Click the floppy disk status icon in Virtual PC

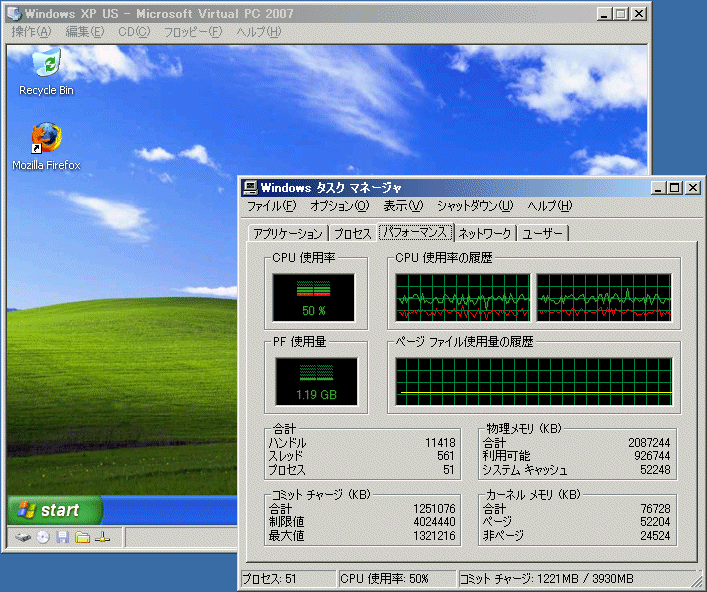point(63,537)
